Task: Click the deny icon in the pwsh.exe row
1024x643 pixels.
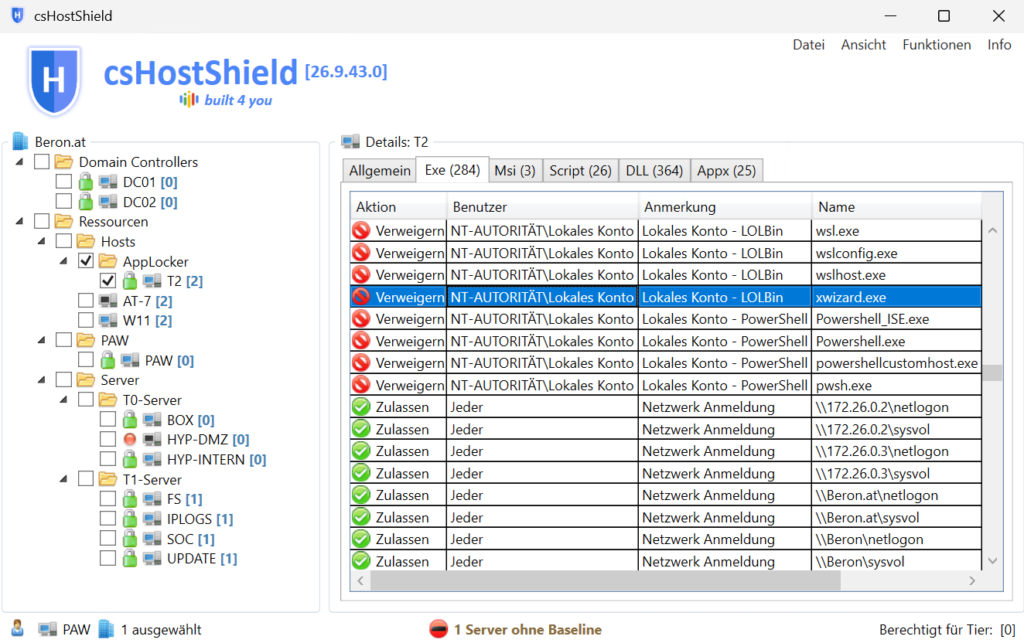Action: (361, 384)
